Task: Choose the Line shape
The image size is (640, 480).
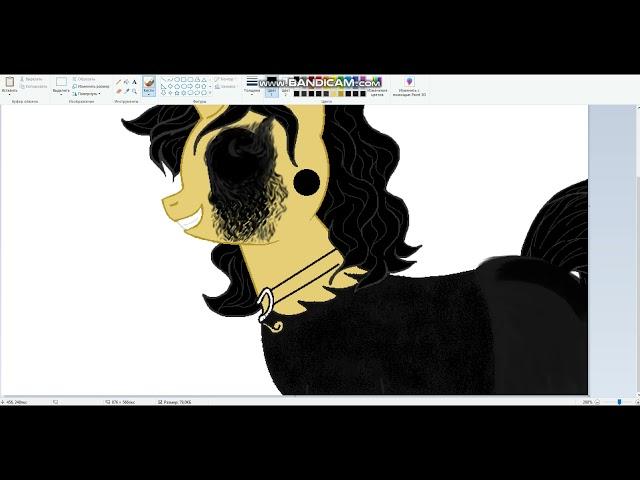Action: [x=164, y=80]
